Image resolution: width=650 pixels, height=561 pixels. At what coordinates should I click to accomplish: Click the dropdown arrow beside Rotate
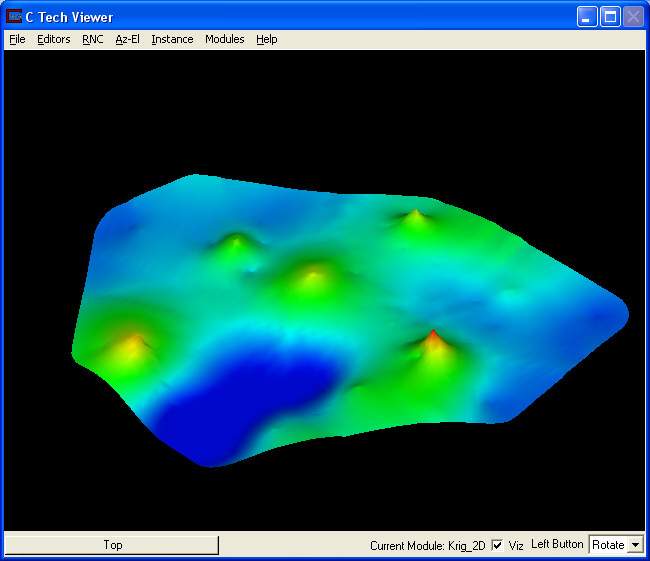[635, 545]
